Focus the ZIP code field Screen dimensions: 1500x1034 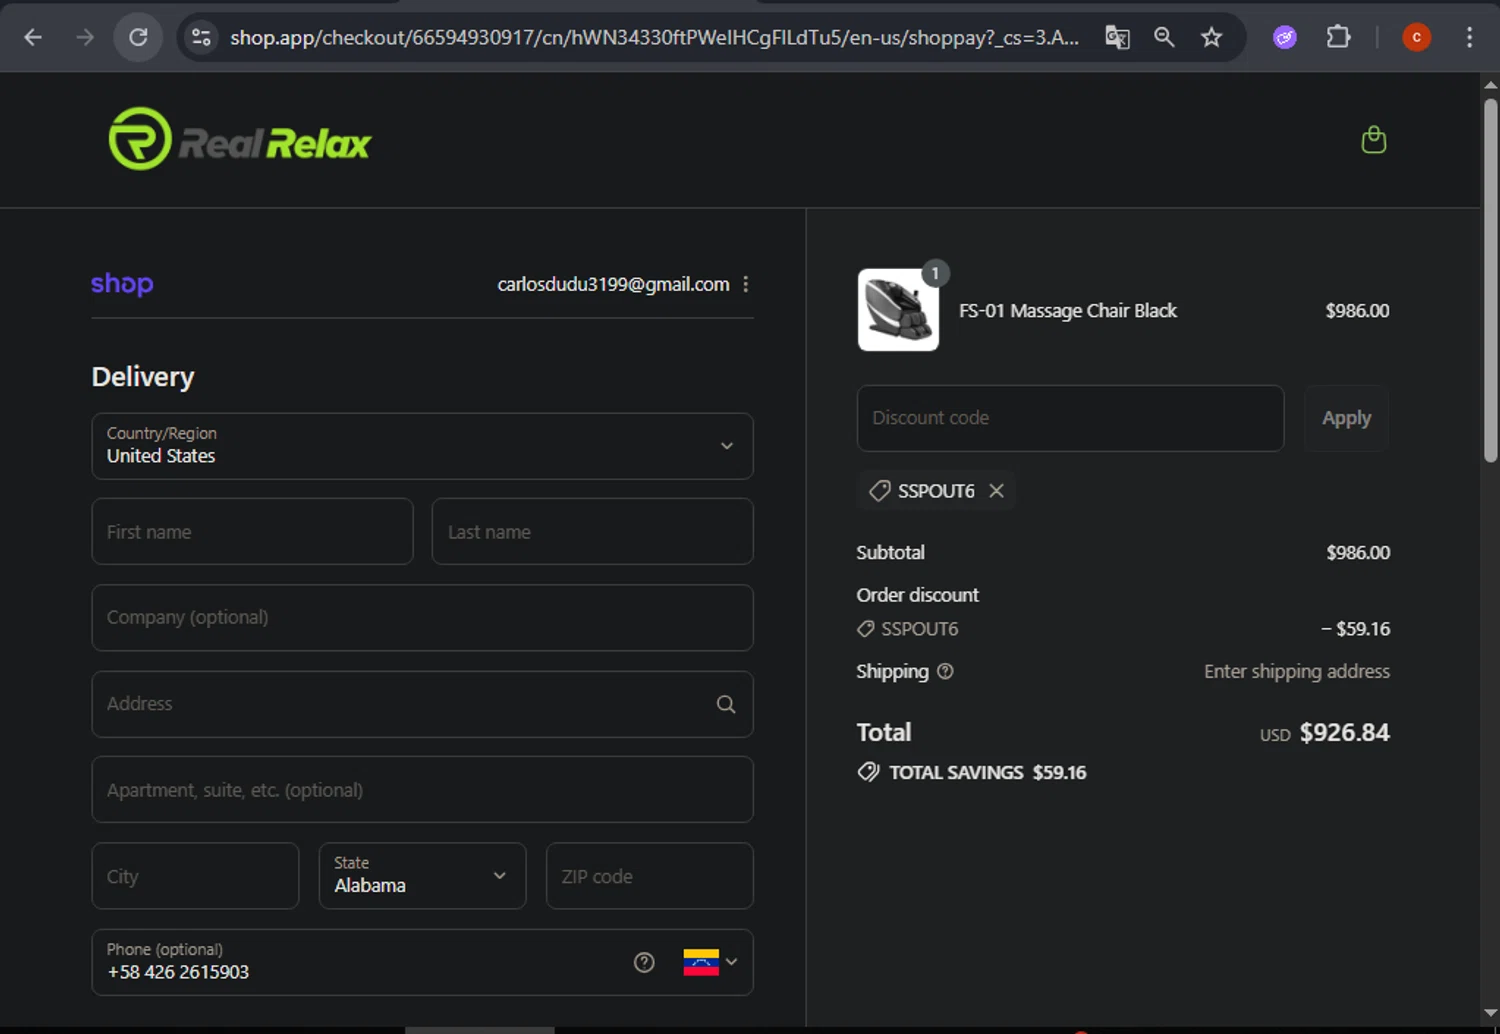[x=649, y=876]
